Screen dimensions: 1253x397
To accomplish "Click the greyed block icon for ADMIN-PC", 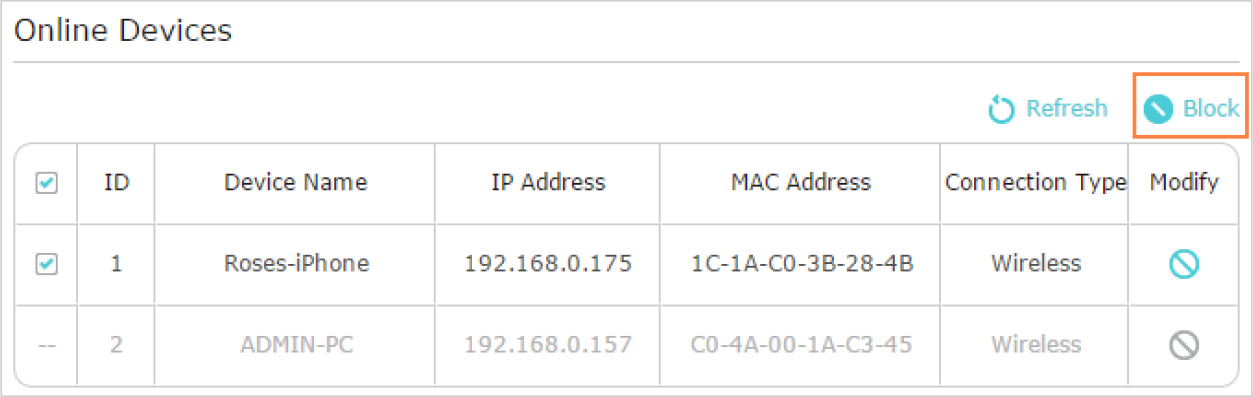I will [x=1184, y=346].
